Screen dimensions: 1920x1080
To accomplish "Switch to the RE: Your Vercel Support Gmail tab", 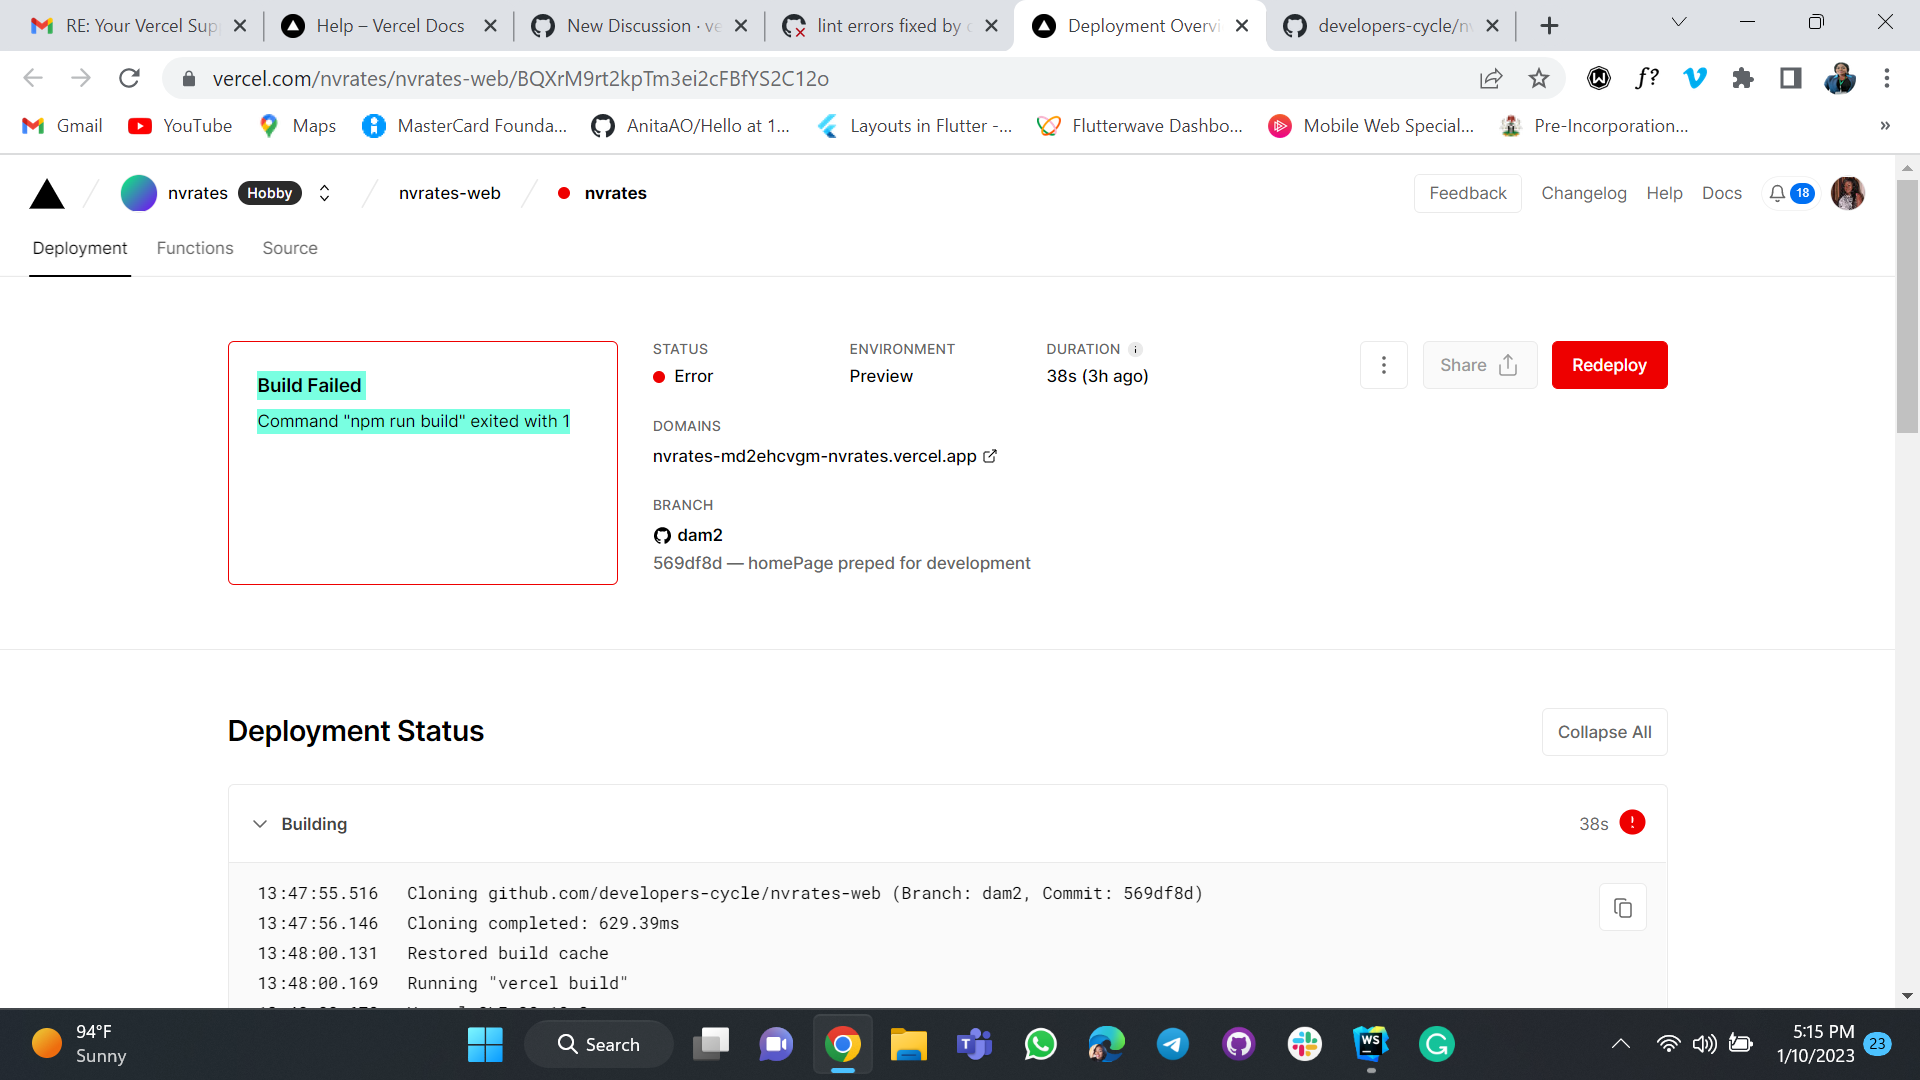I will pyautogui.click(x=140, y=26).
